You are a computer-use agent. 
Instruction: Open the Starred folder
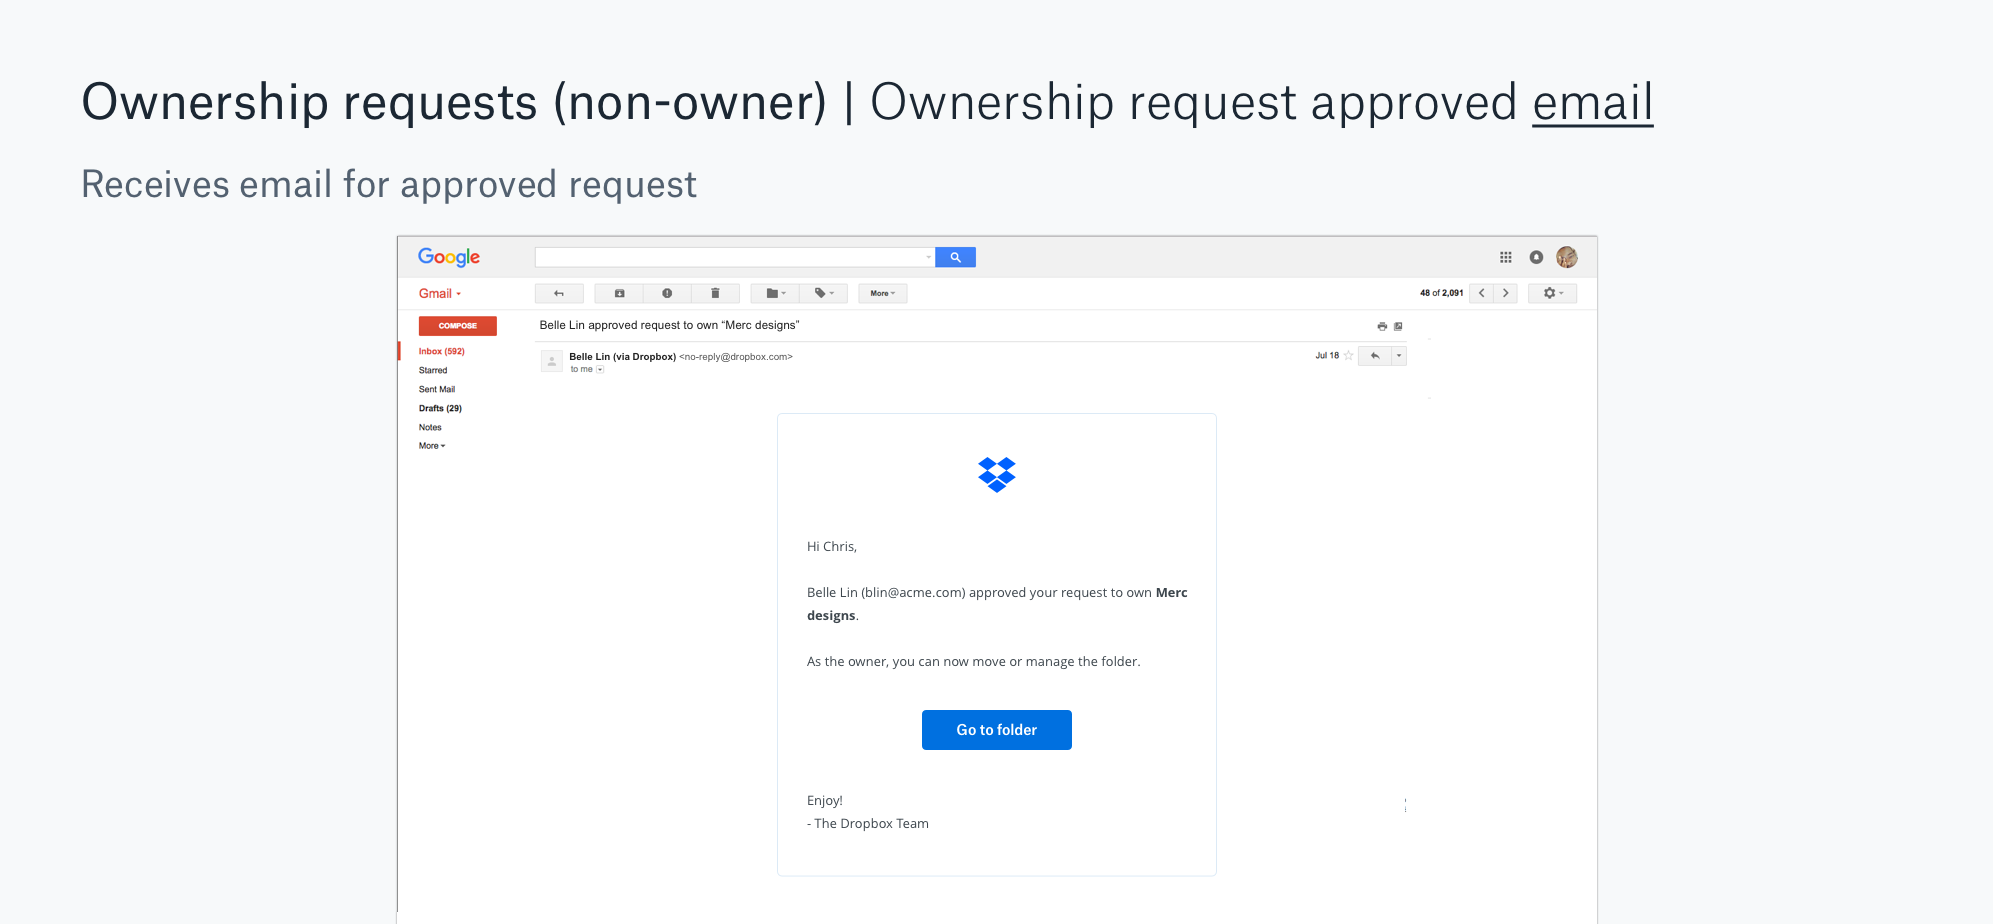(433, 370)
